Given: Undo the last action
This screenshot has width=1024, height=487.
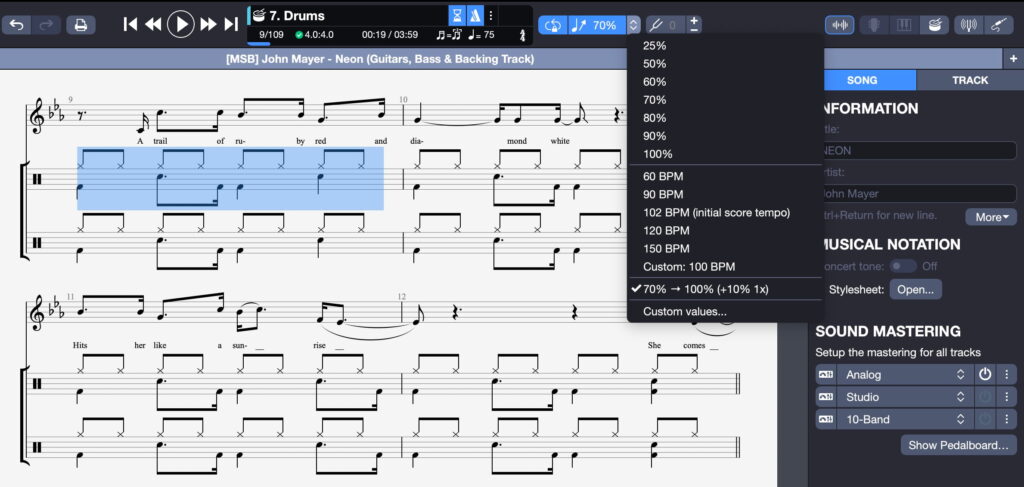Looking at the screenshot, I should coord(16,25).
